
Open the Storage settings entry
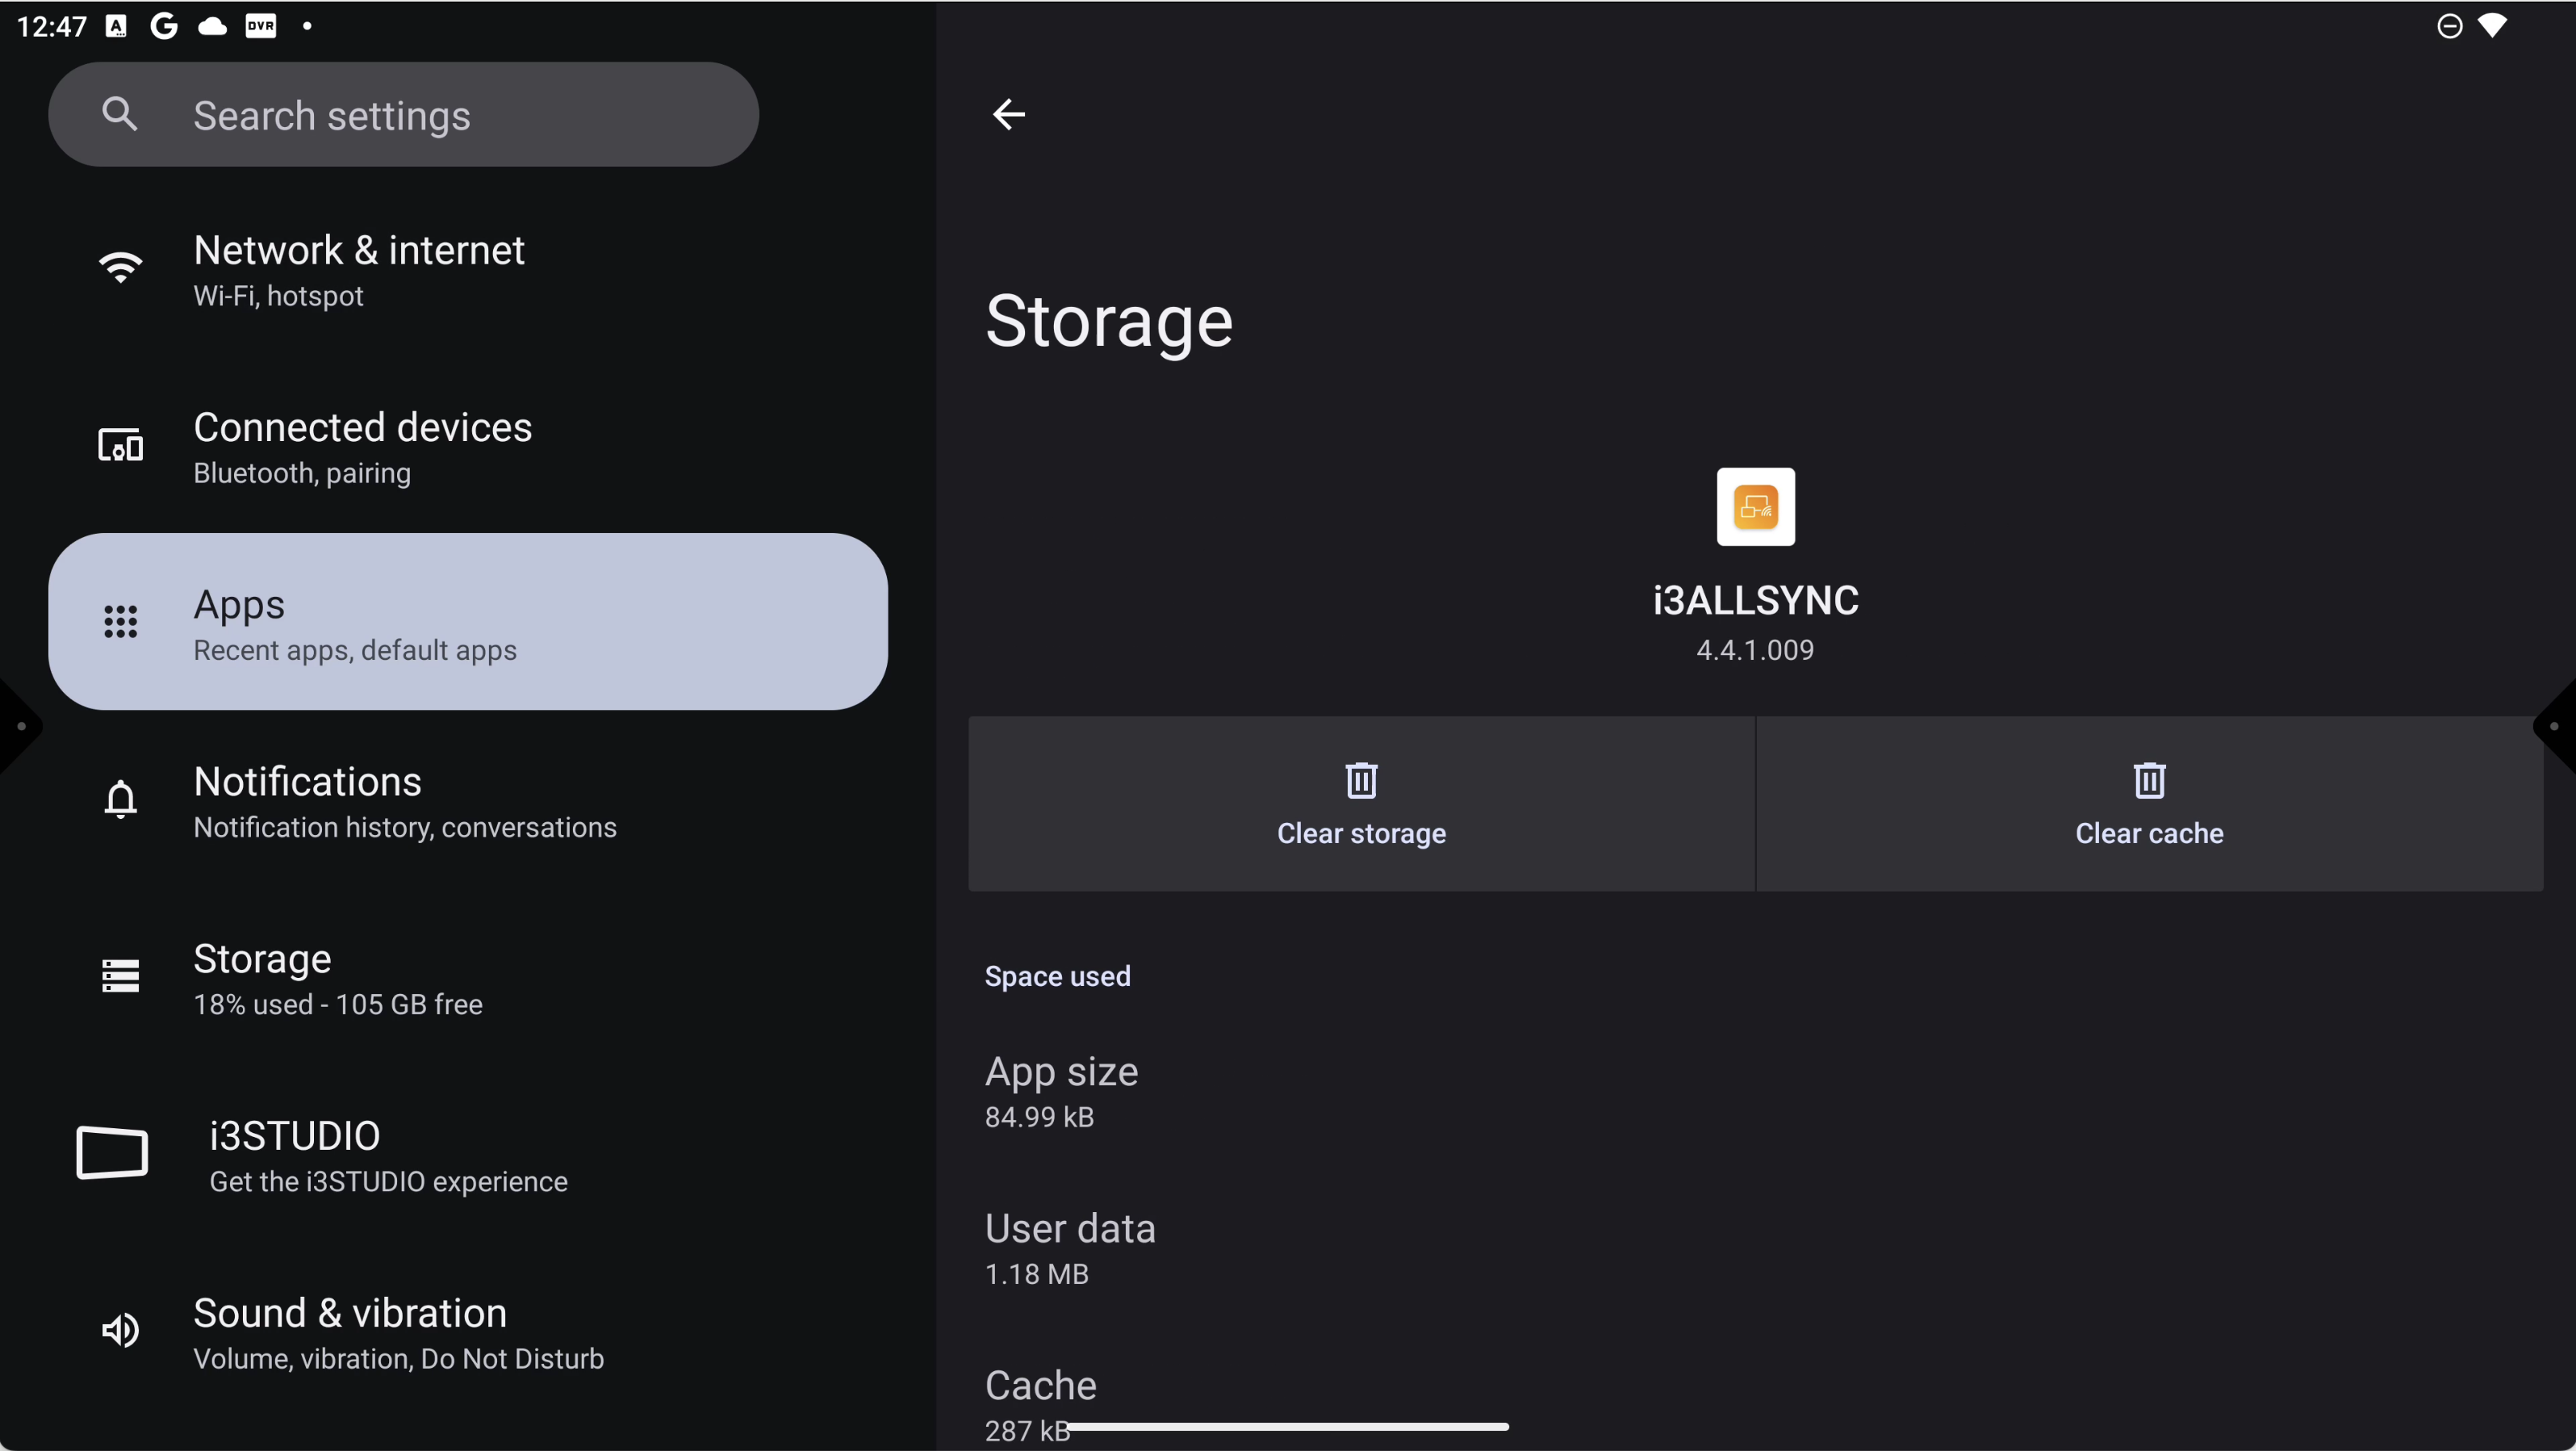tap(337, 979)
